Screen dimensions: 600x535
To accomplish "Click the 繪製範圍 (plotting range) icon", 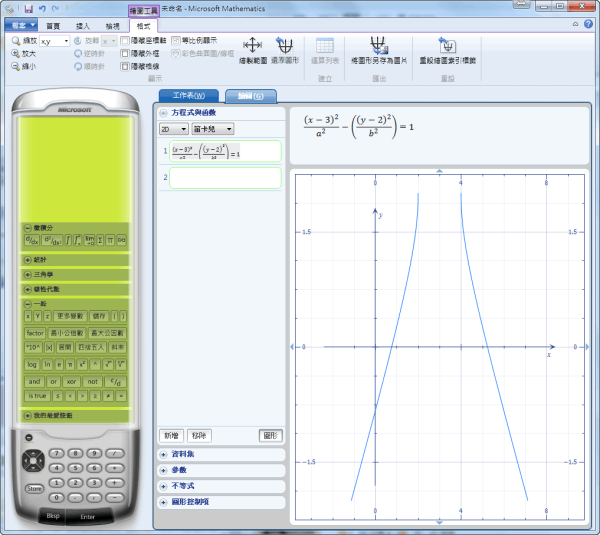I will (x=252, y=46).
